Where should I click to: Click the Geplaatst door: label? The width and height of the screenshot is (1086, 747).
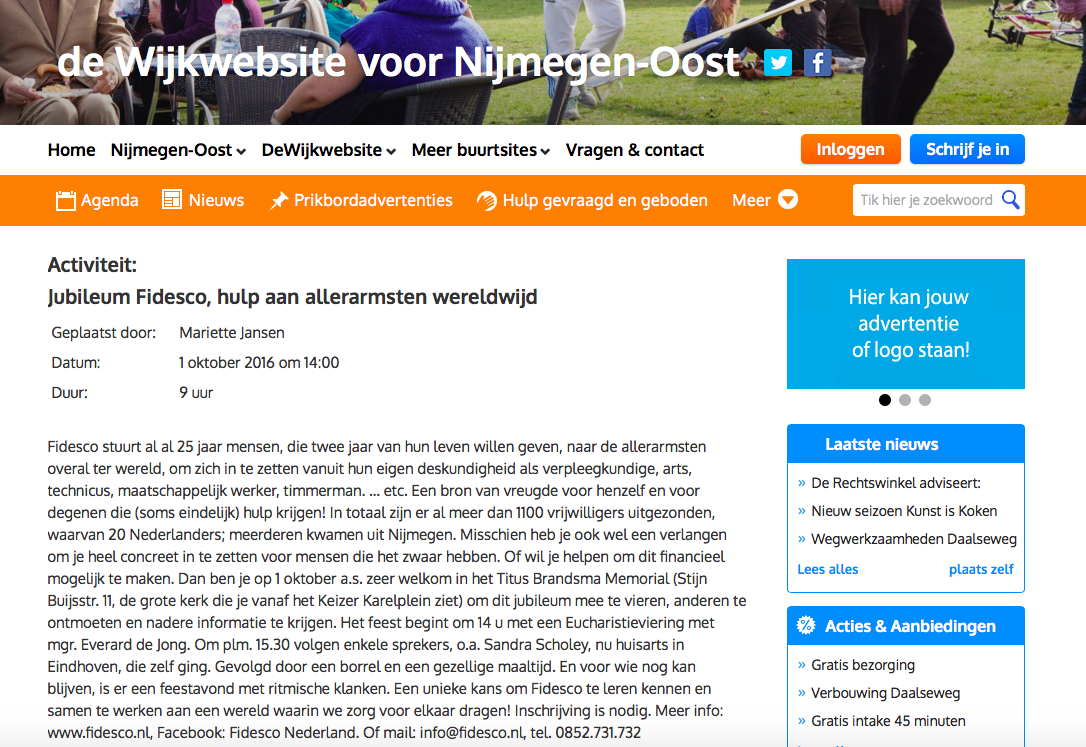point(104,333)
